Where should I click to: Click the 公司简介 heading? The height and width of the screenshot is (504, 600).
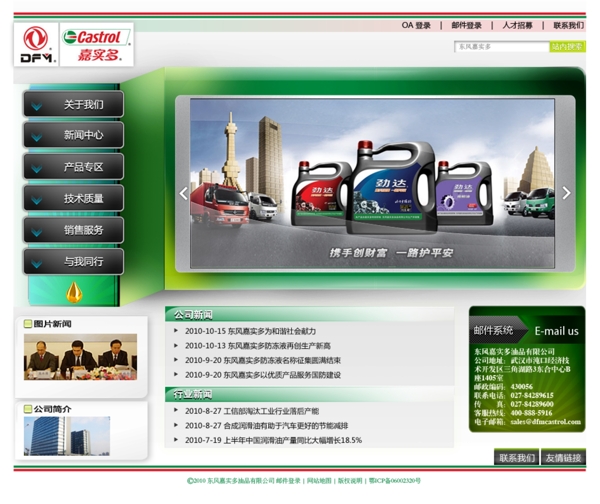click(x=52, y=409)
